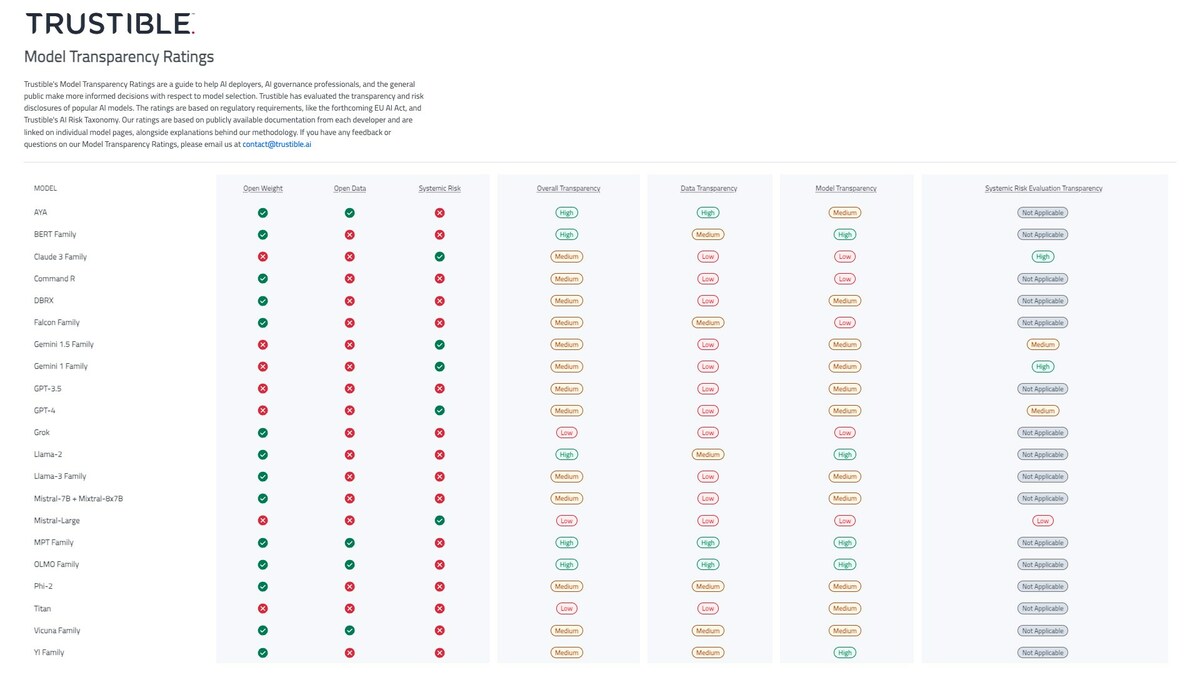Viewport: 1200px width, 675px height.
Task: Click the Model Transparency Ratings heading
Action: click(119, 57)
